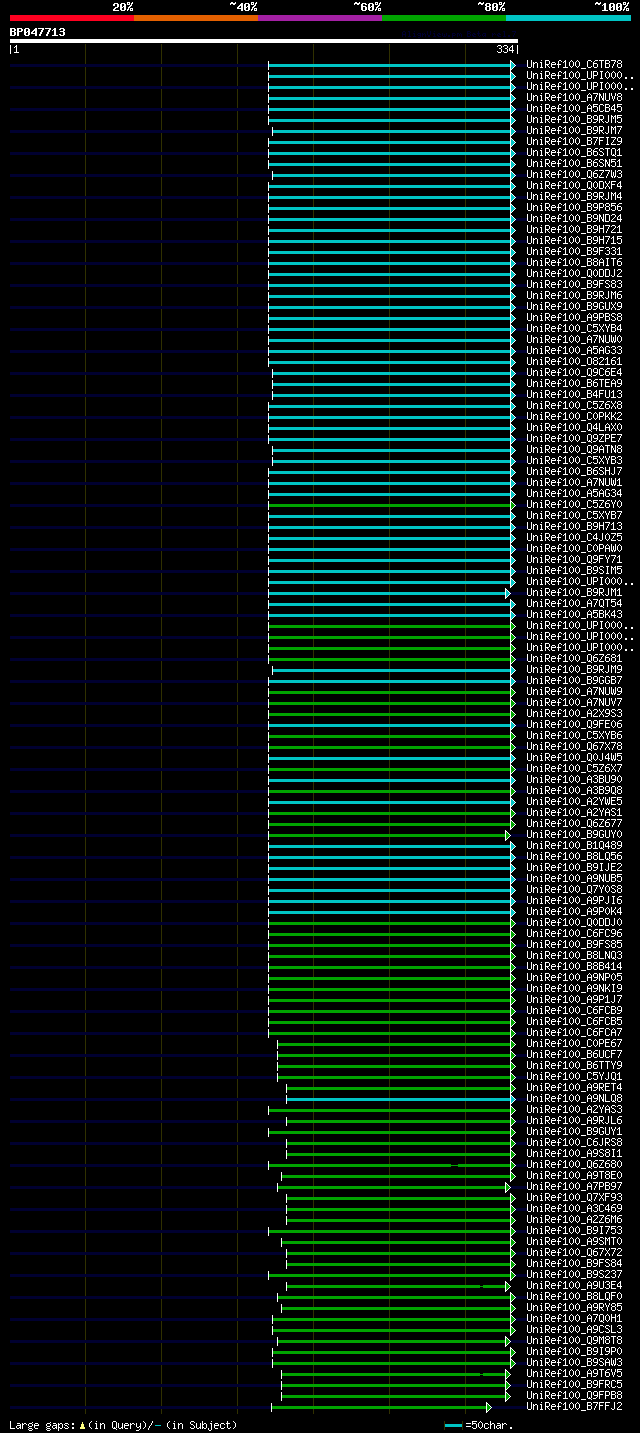Click the UniRef100_A2X9S3 label

[x=575, y=714]
